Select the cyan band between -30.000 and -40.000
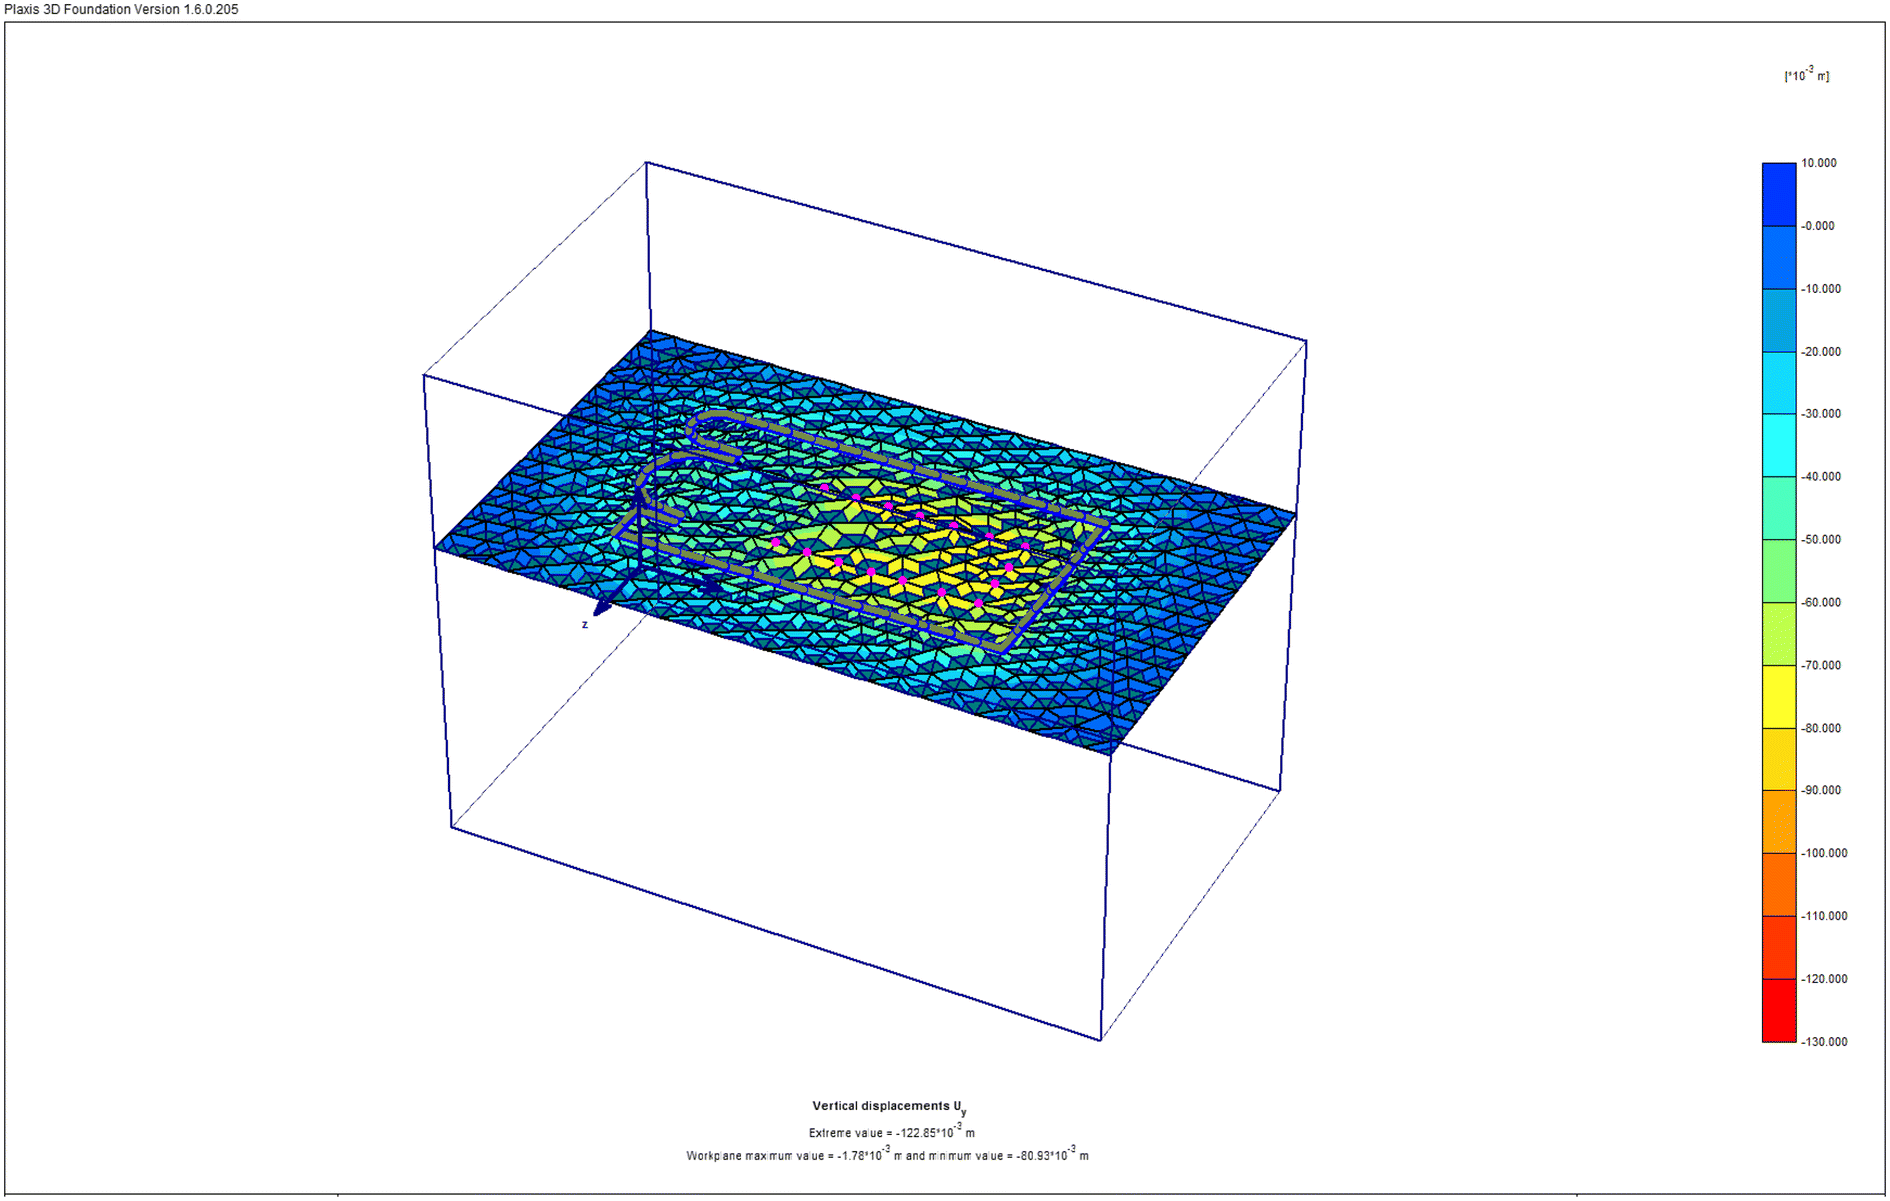 tap(1779, 446)
